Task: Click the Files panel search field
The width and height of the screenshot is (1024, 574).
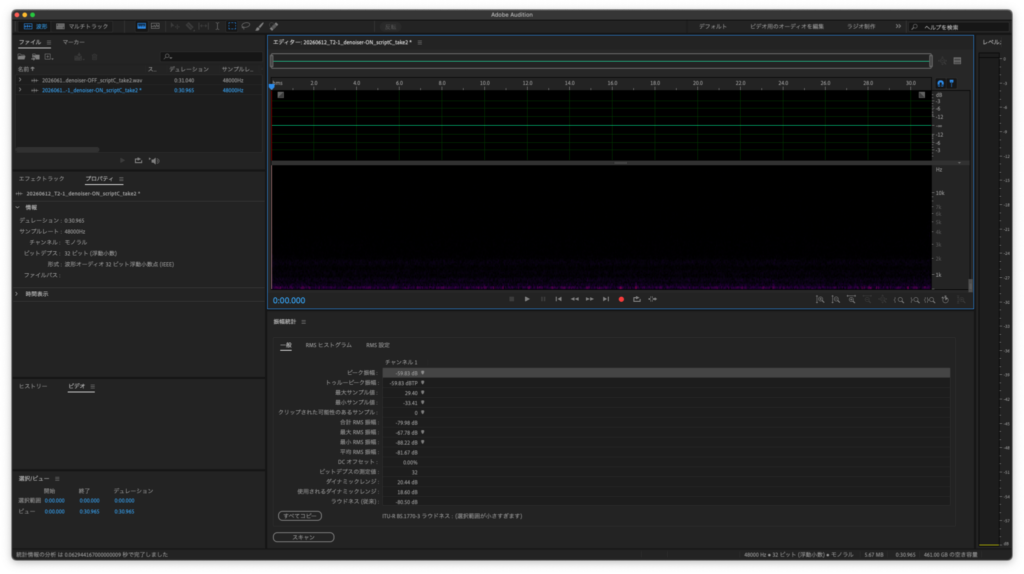Action: pos(212,57)
